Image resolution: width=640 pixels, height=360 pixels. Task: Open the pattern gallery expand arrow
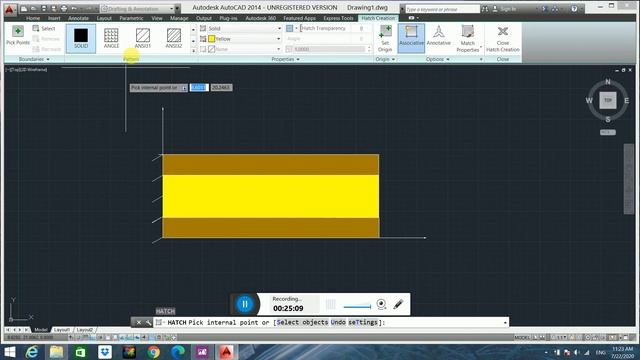[x=193, y=50]
